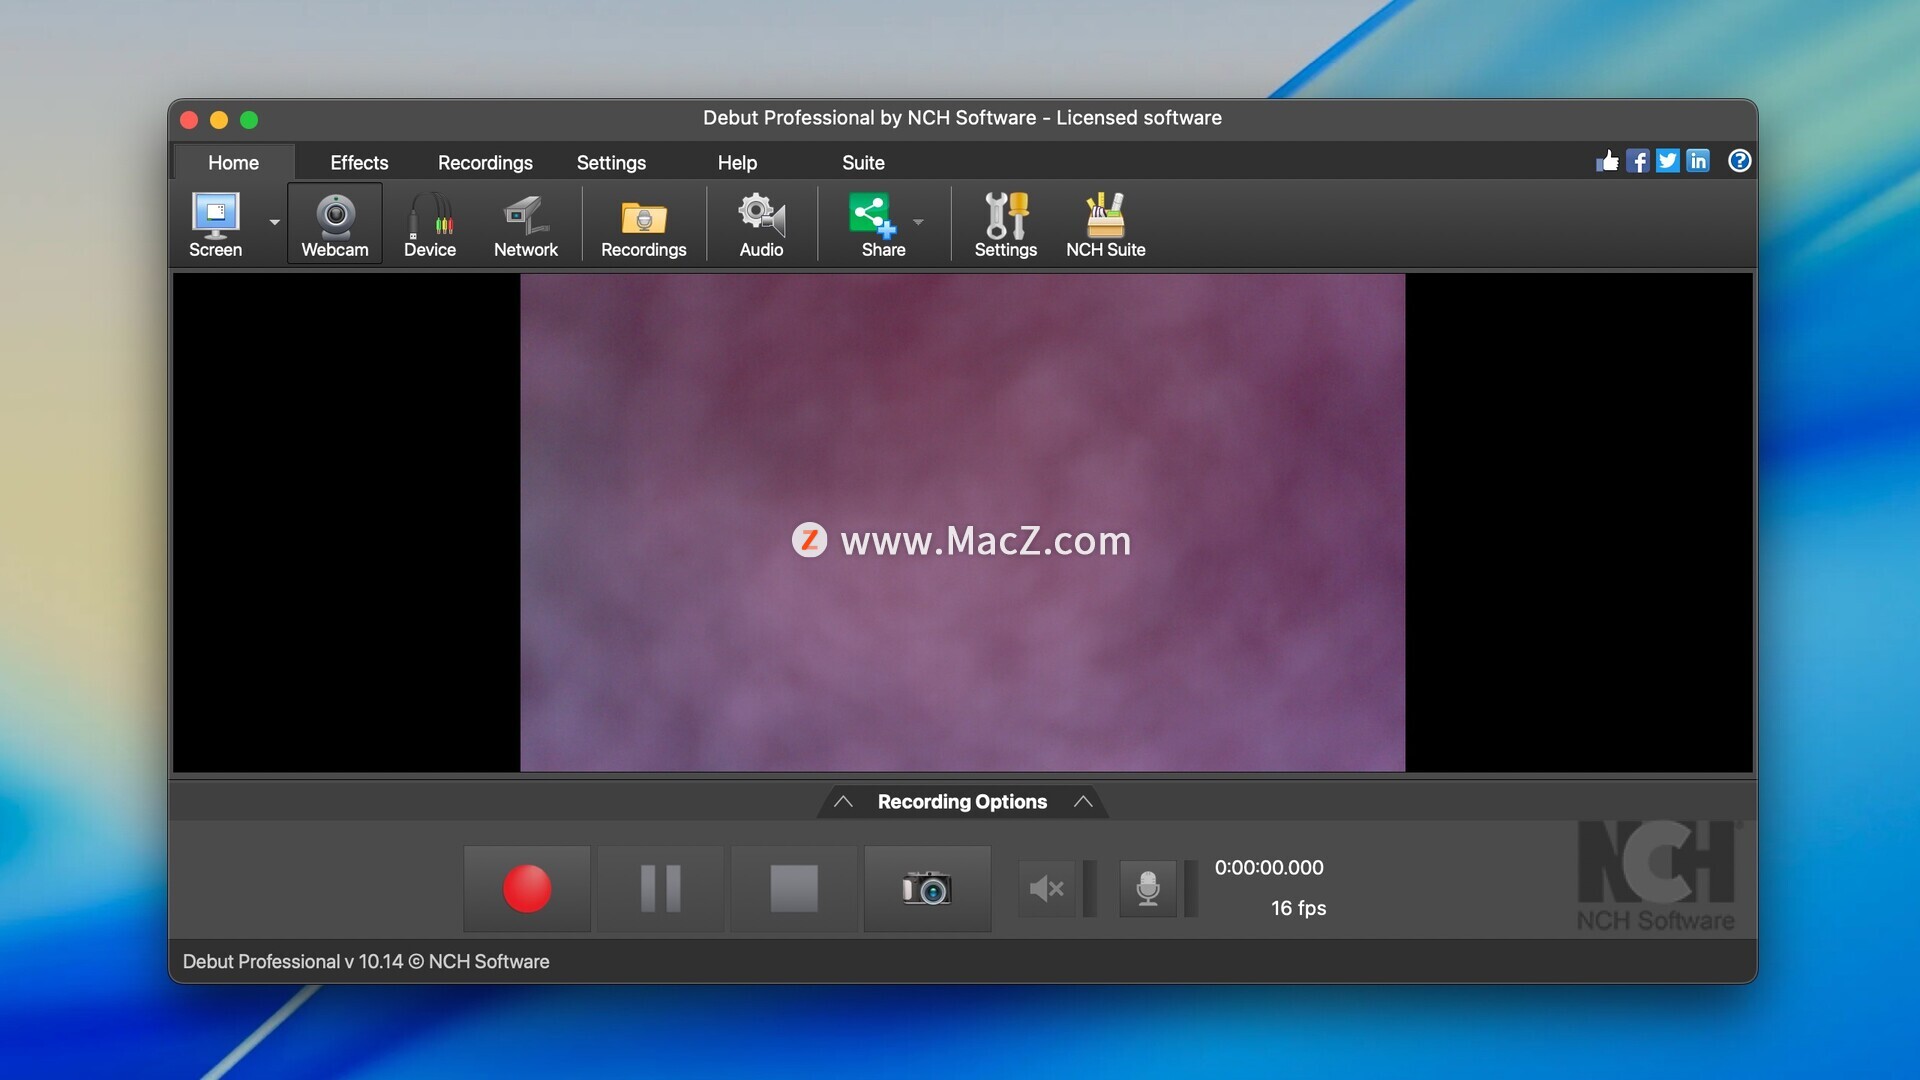Close the Debut window
The width and height of the screenshot is (1920, 1080).
click(x=189, y=120)
